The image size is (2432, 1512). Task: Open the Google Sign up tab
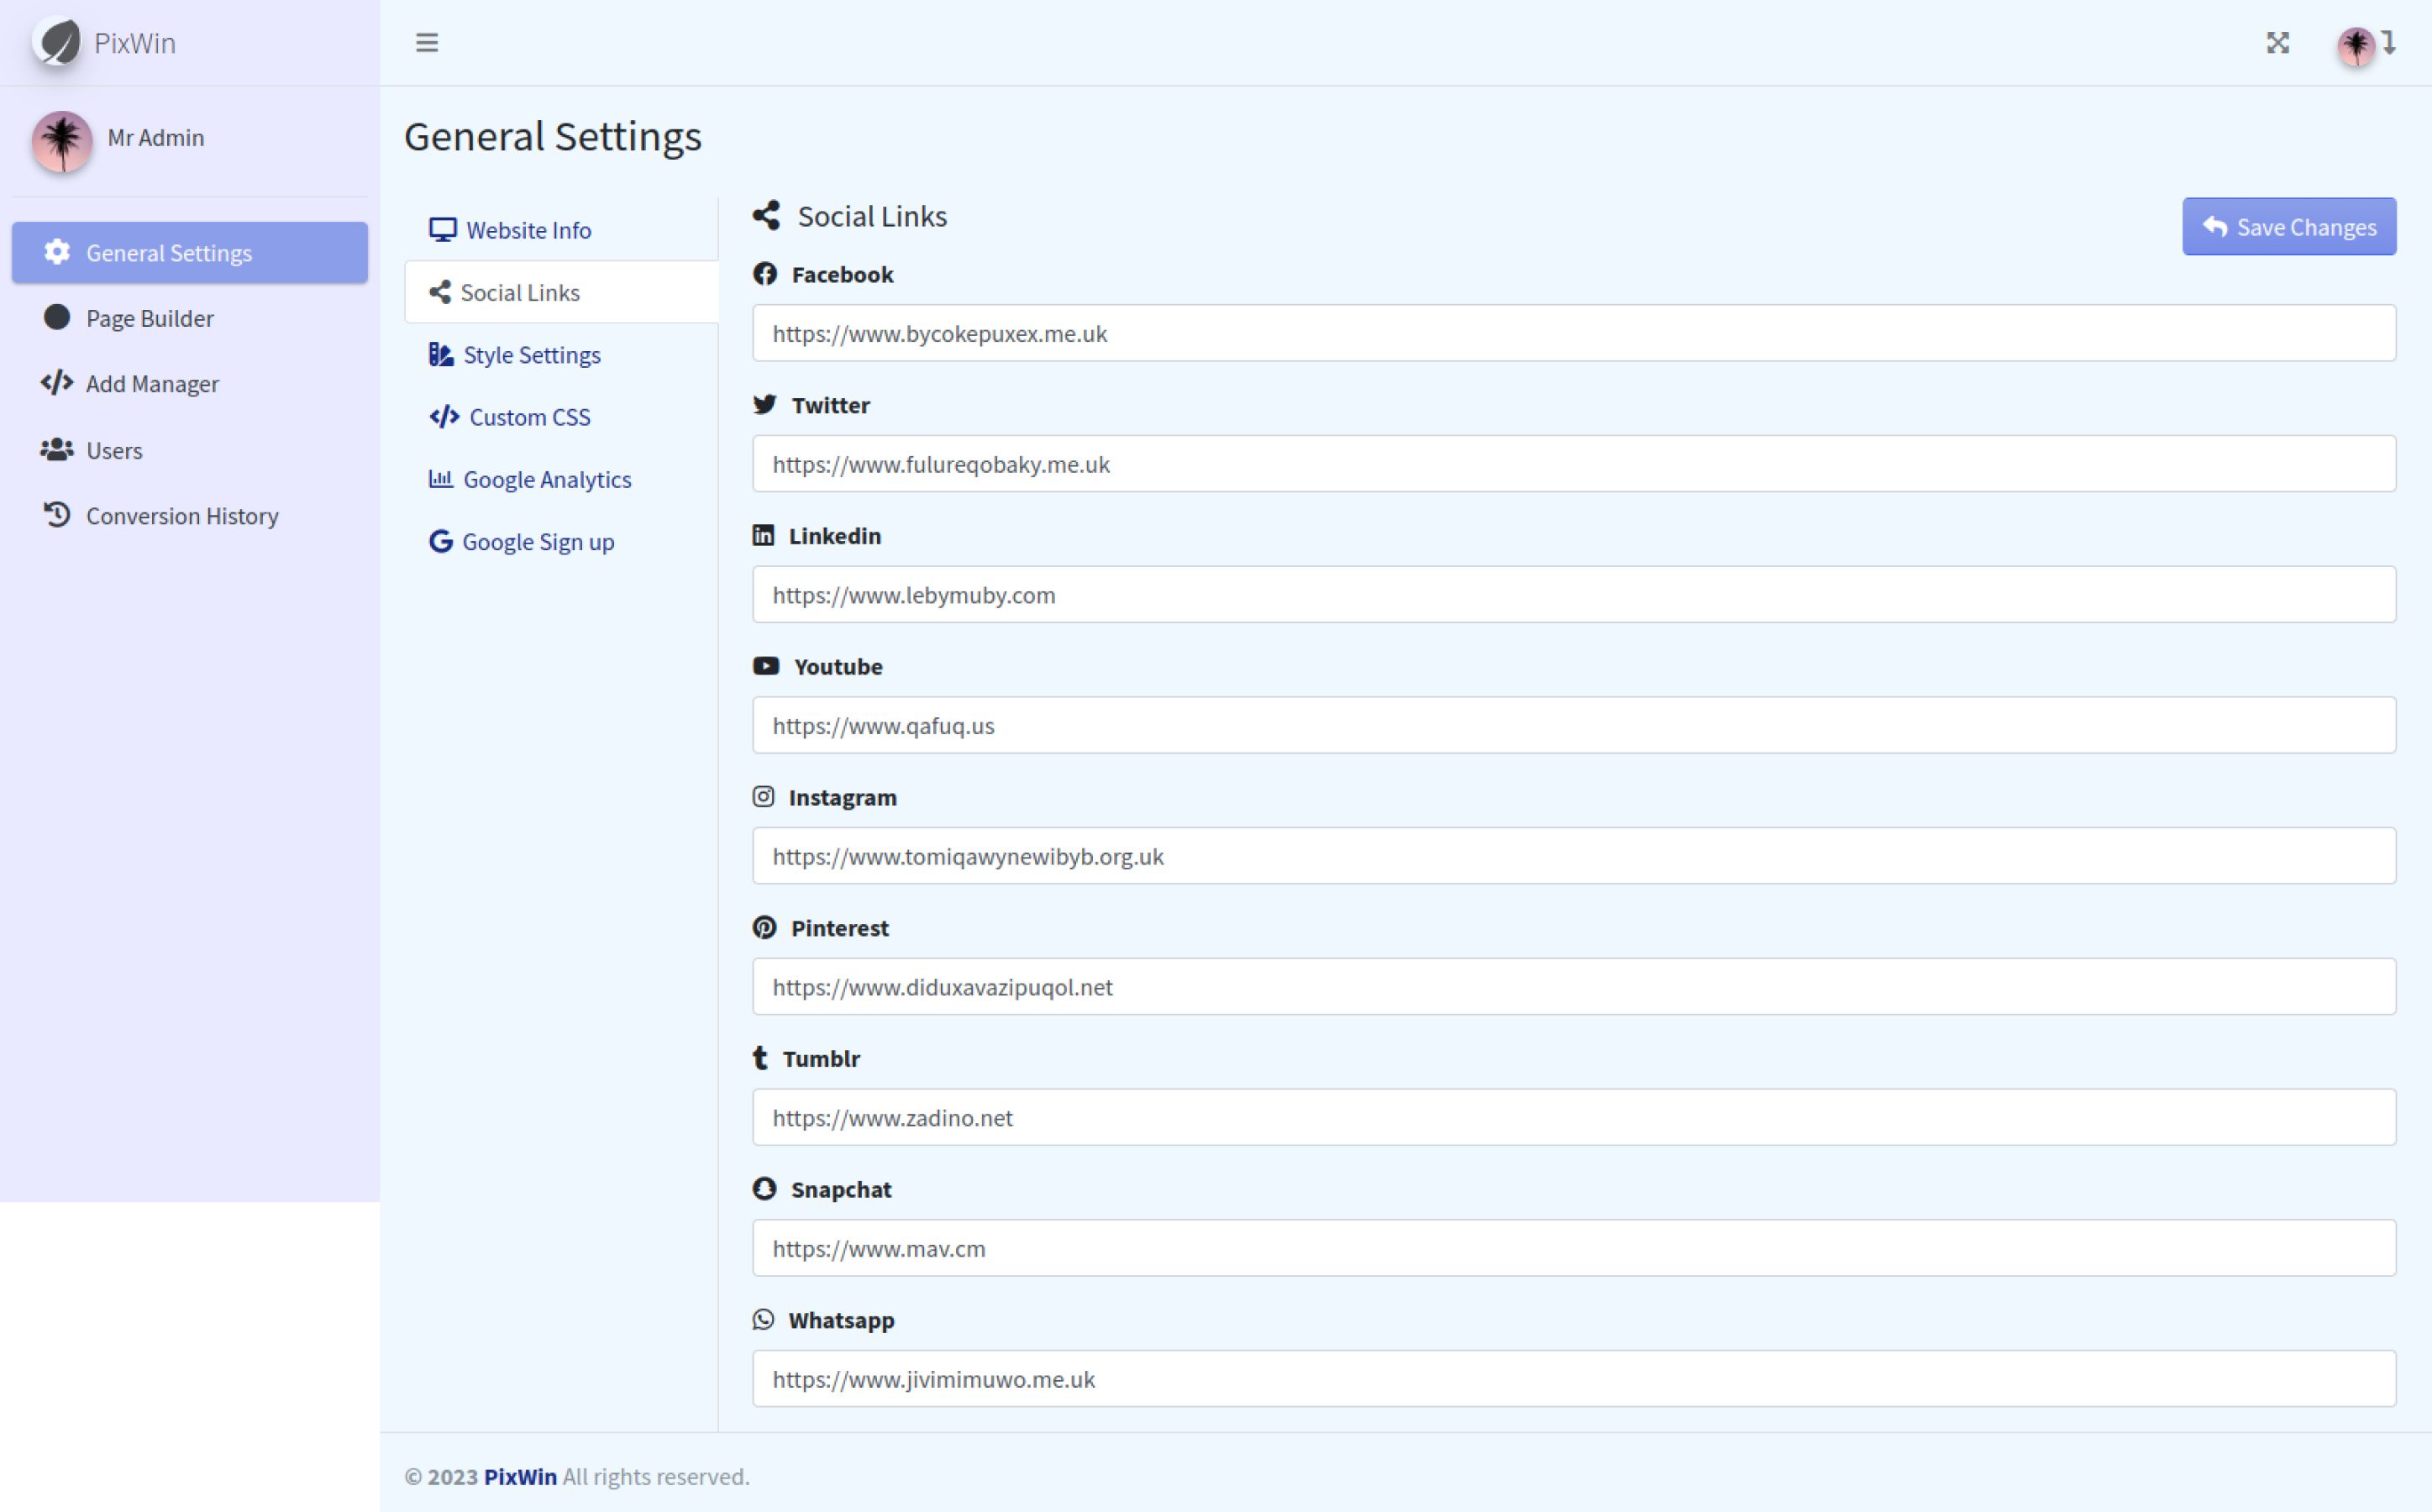click(x=537, y=542)
